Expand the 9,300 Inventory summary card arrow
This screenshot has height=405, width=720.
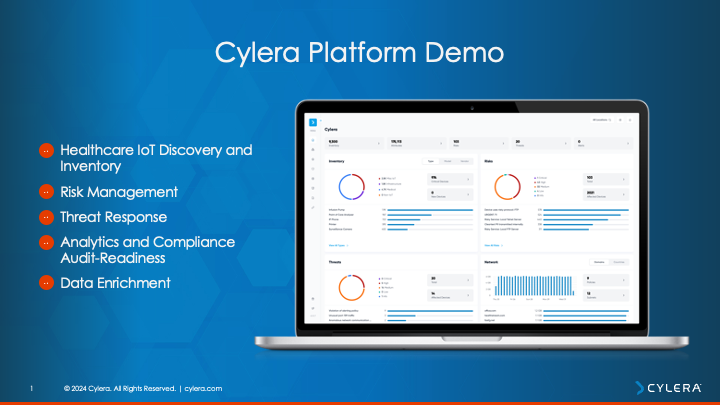pyautogui.click(x=379, y=144)
